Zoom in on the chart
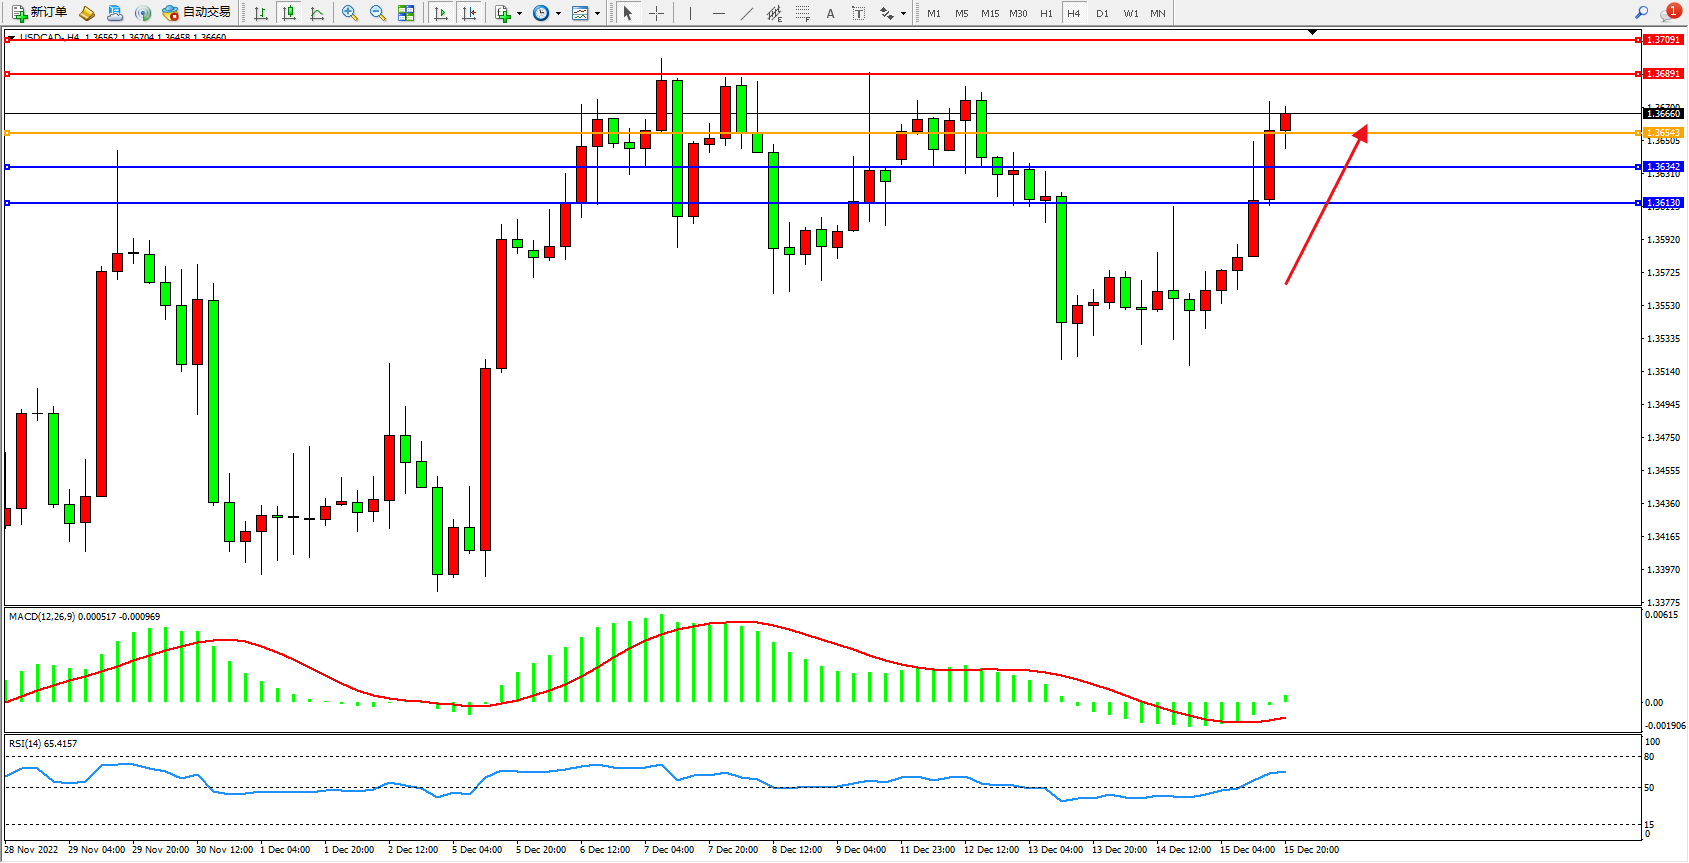 coord(349,13)
